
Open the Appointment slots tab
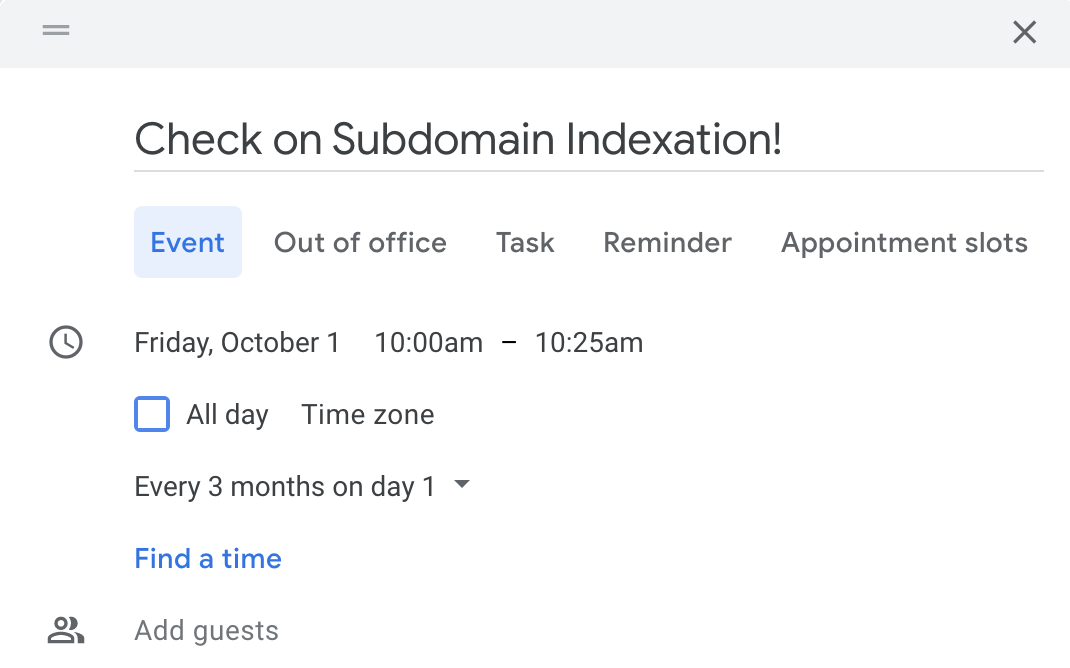(x=904, y=243)
